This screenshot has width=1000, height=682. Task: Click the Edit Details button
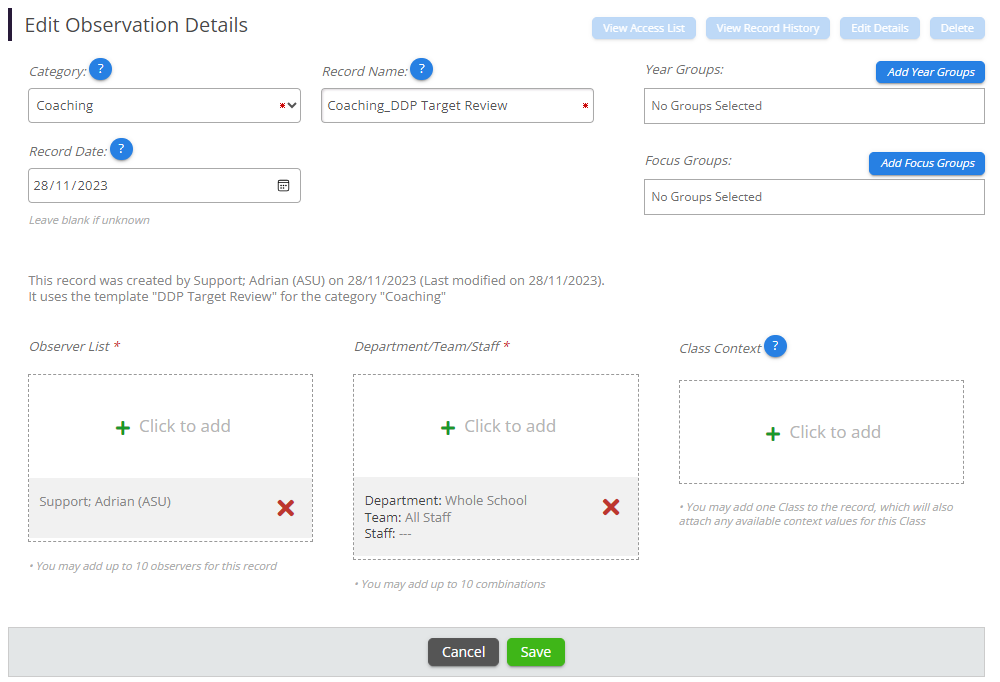click(879, 28)
